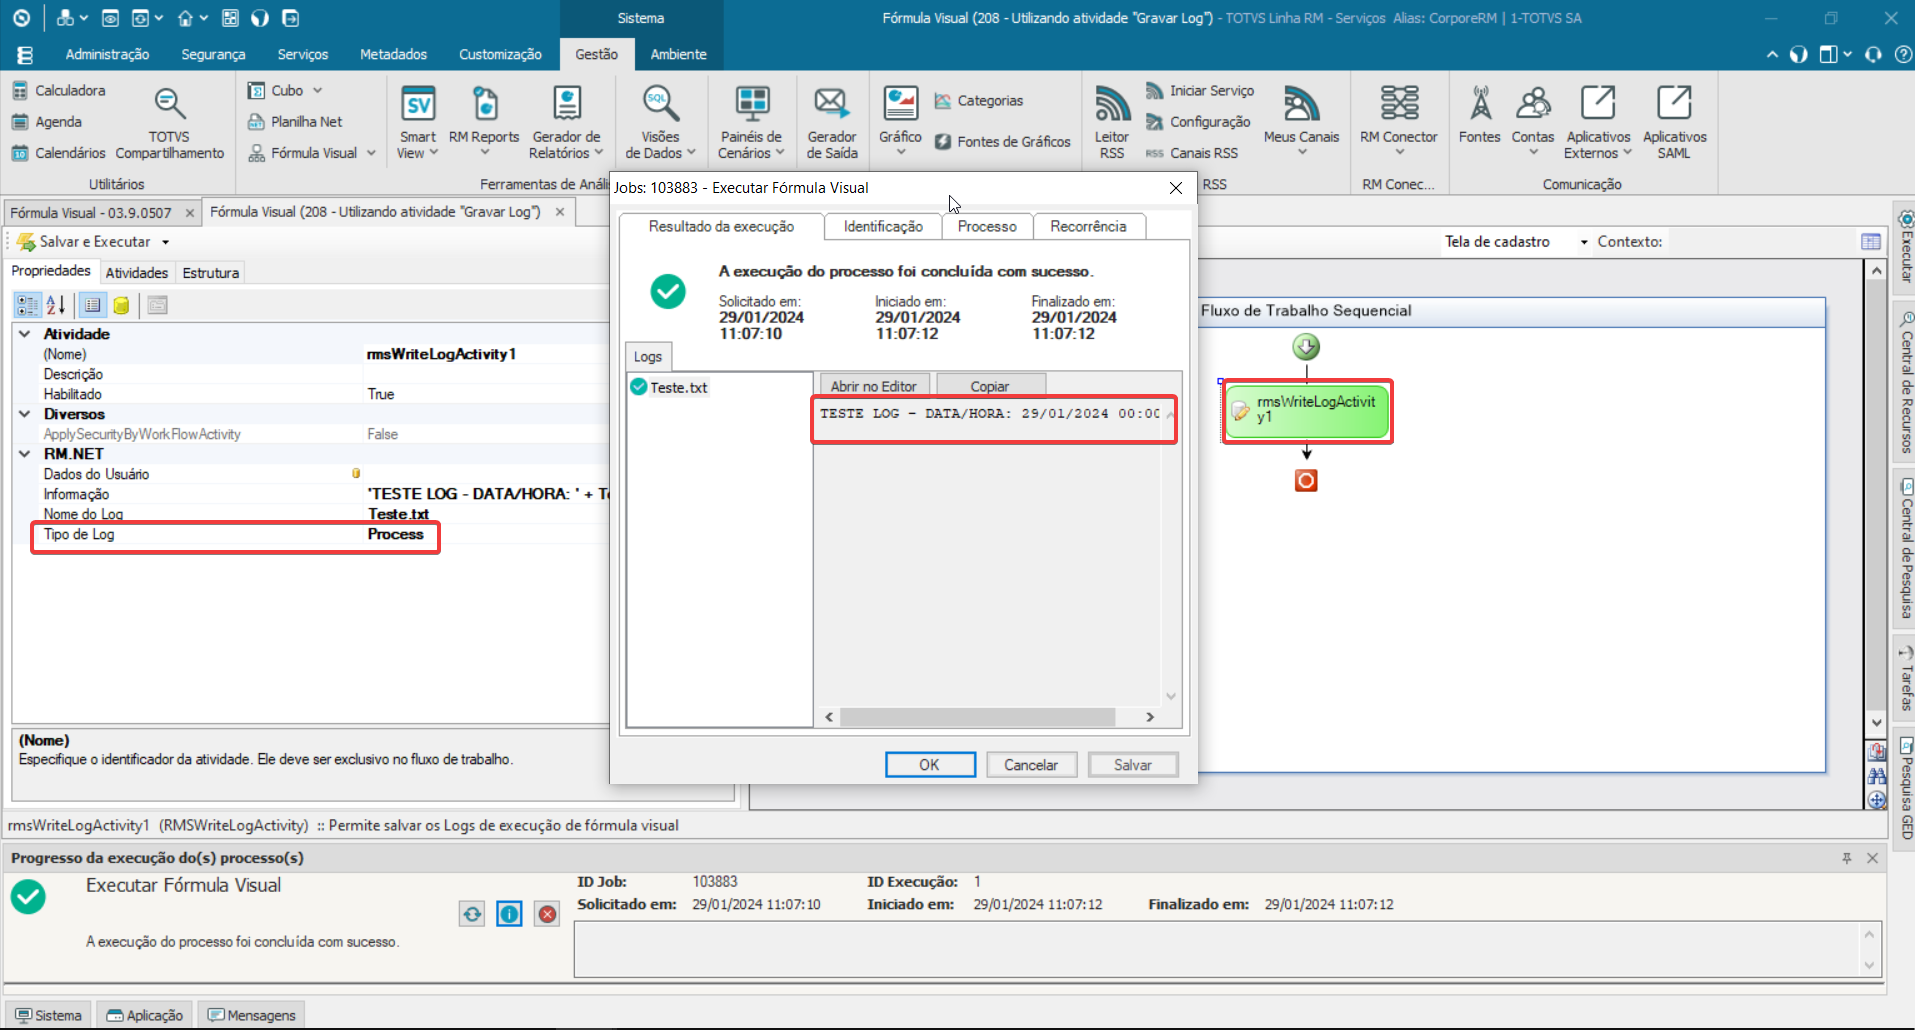
Task: Open Salvar e Executar dropdown arrow
Action: click(x=165, y=242)
